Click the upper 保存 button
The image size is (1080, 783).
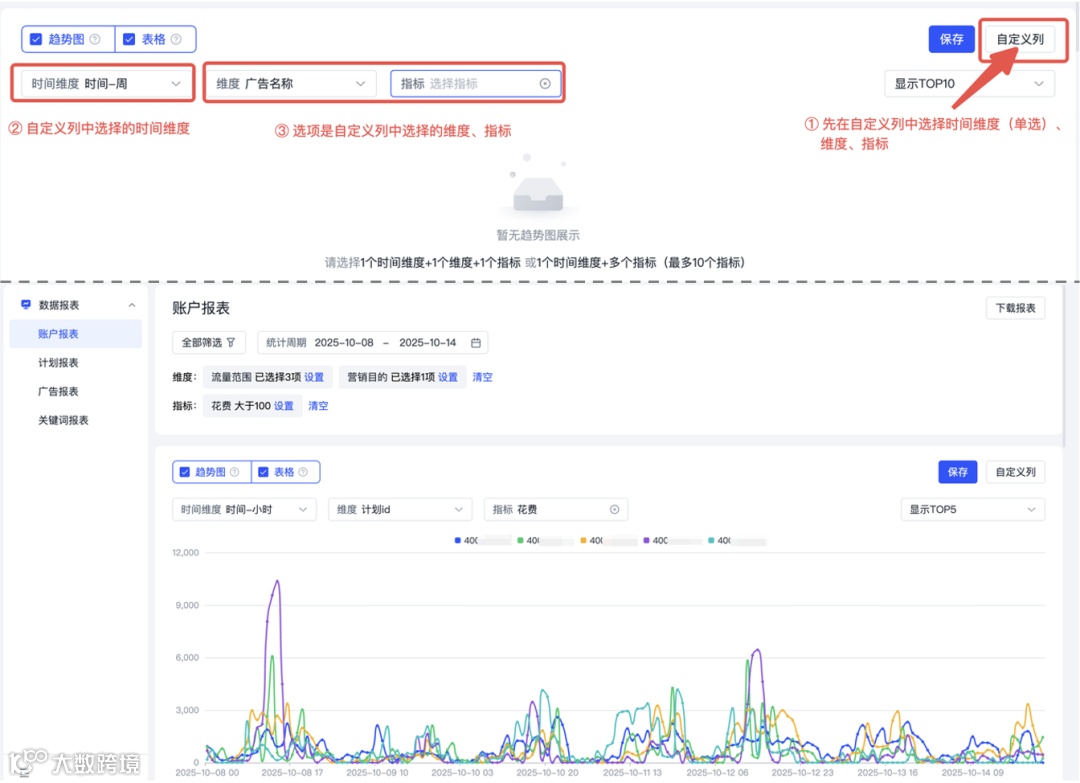click(951, 39)
